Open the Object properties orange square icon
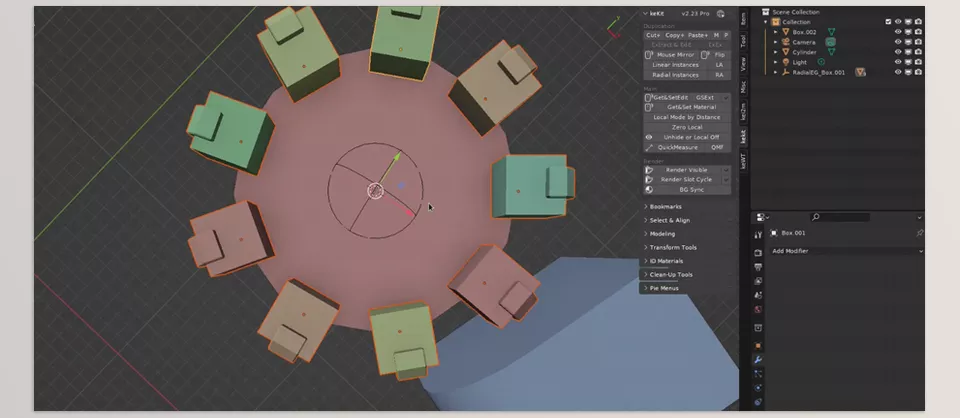The image size is (960, 418). click(x=758, y=346)
